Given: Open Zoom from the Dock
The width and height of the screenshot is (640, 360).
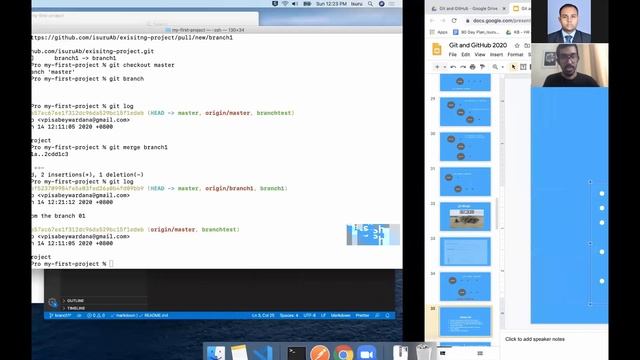Looking at the screenshot, I should 367,353.
